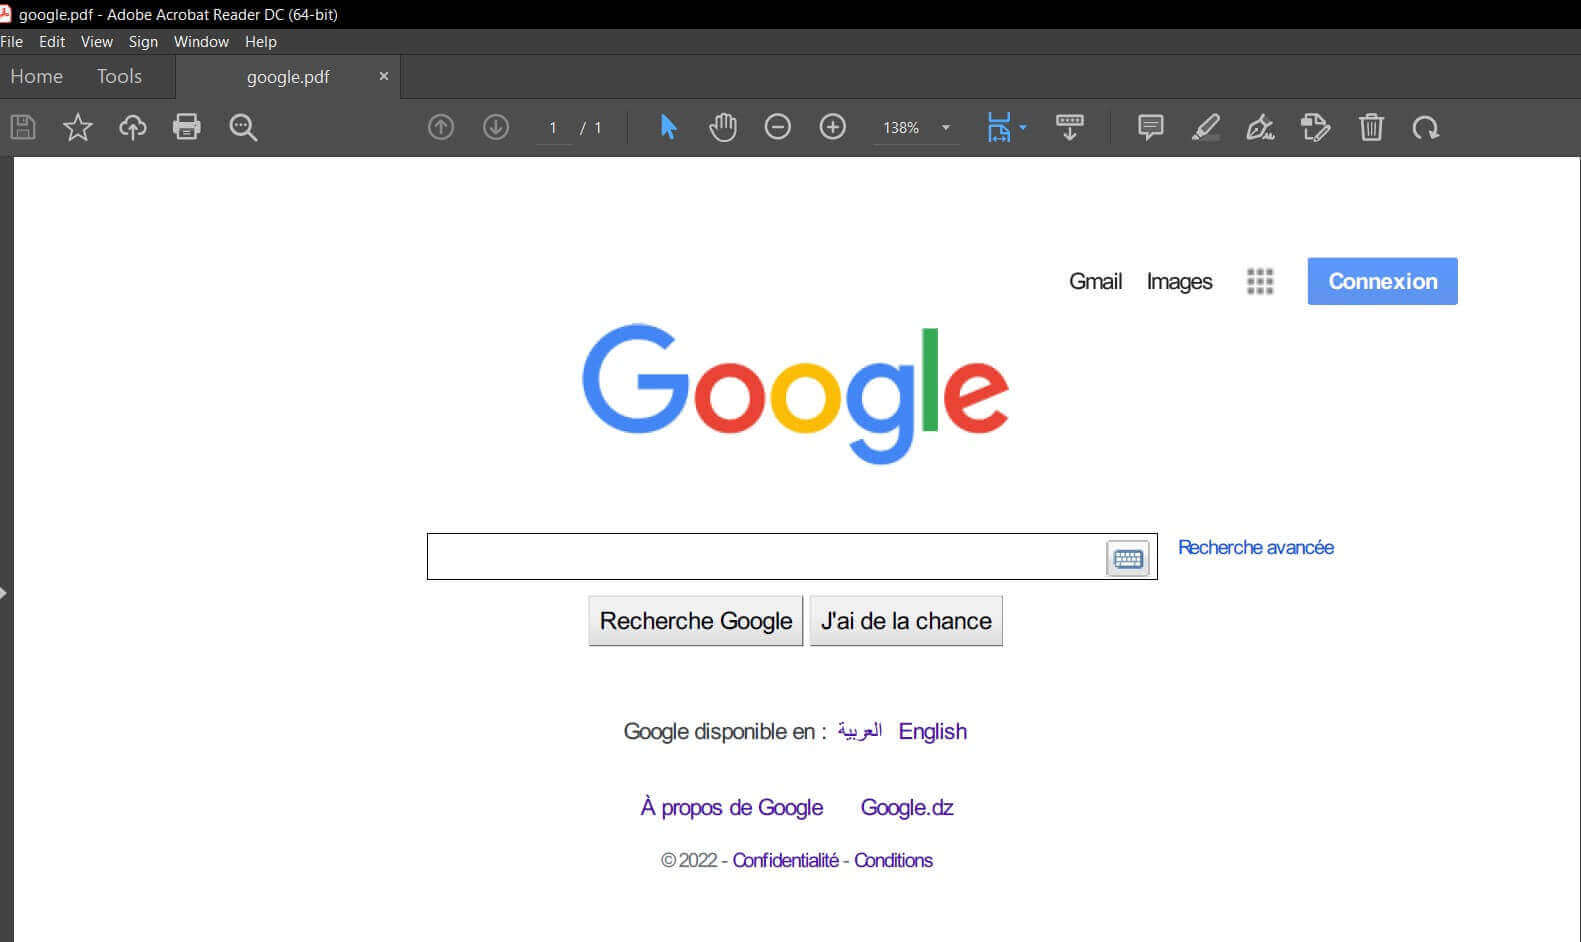Click the upload to cloud icon

click(132, 127)
